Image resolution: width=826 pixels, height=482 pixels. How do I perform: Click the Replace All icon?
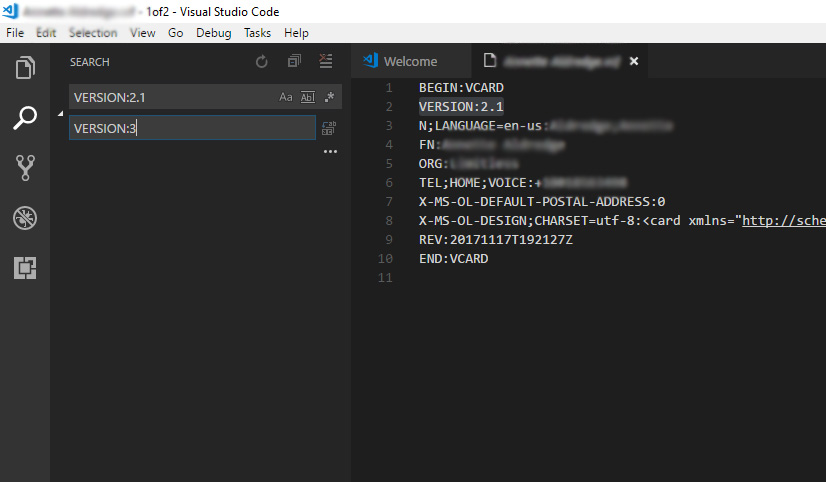(328, 128)
